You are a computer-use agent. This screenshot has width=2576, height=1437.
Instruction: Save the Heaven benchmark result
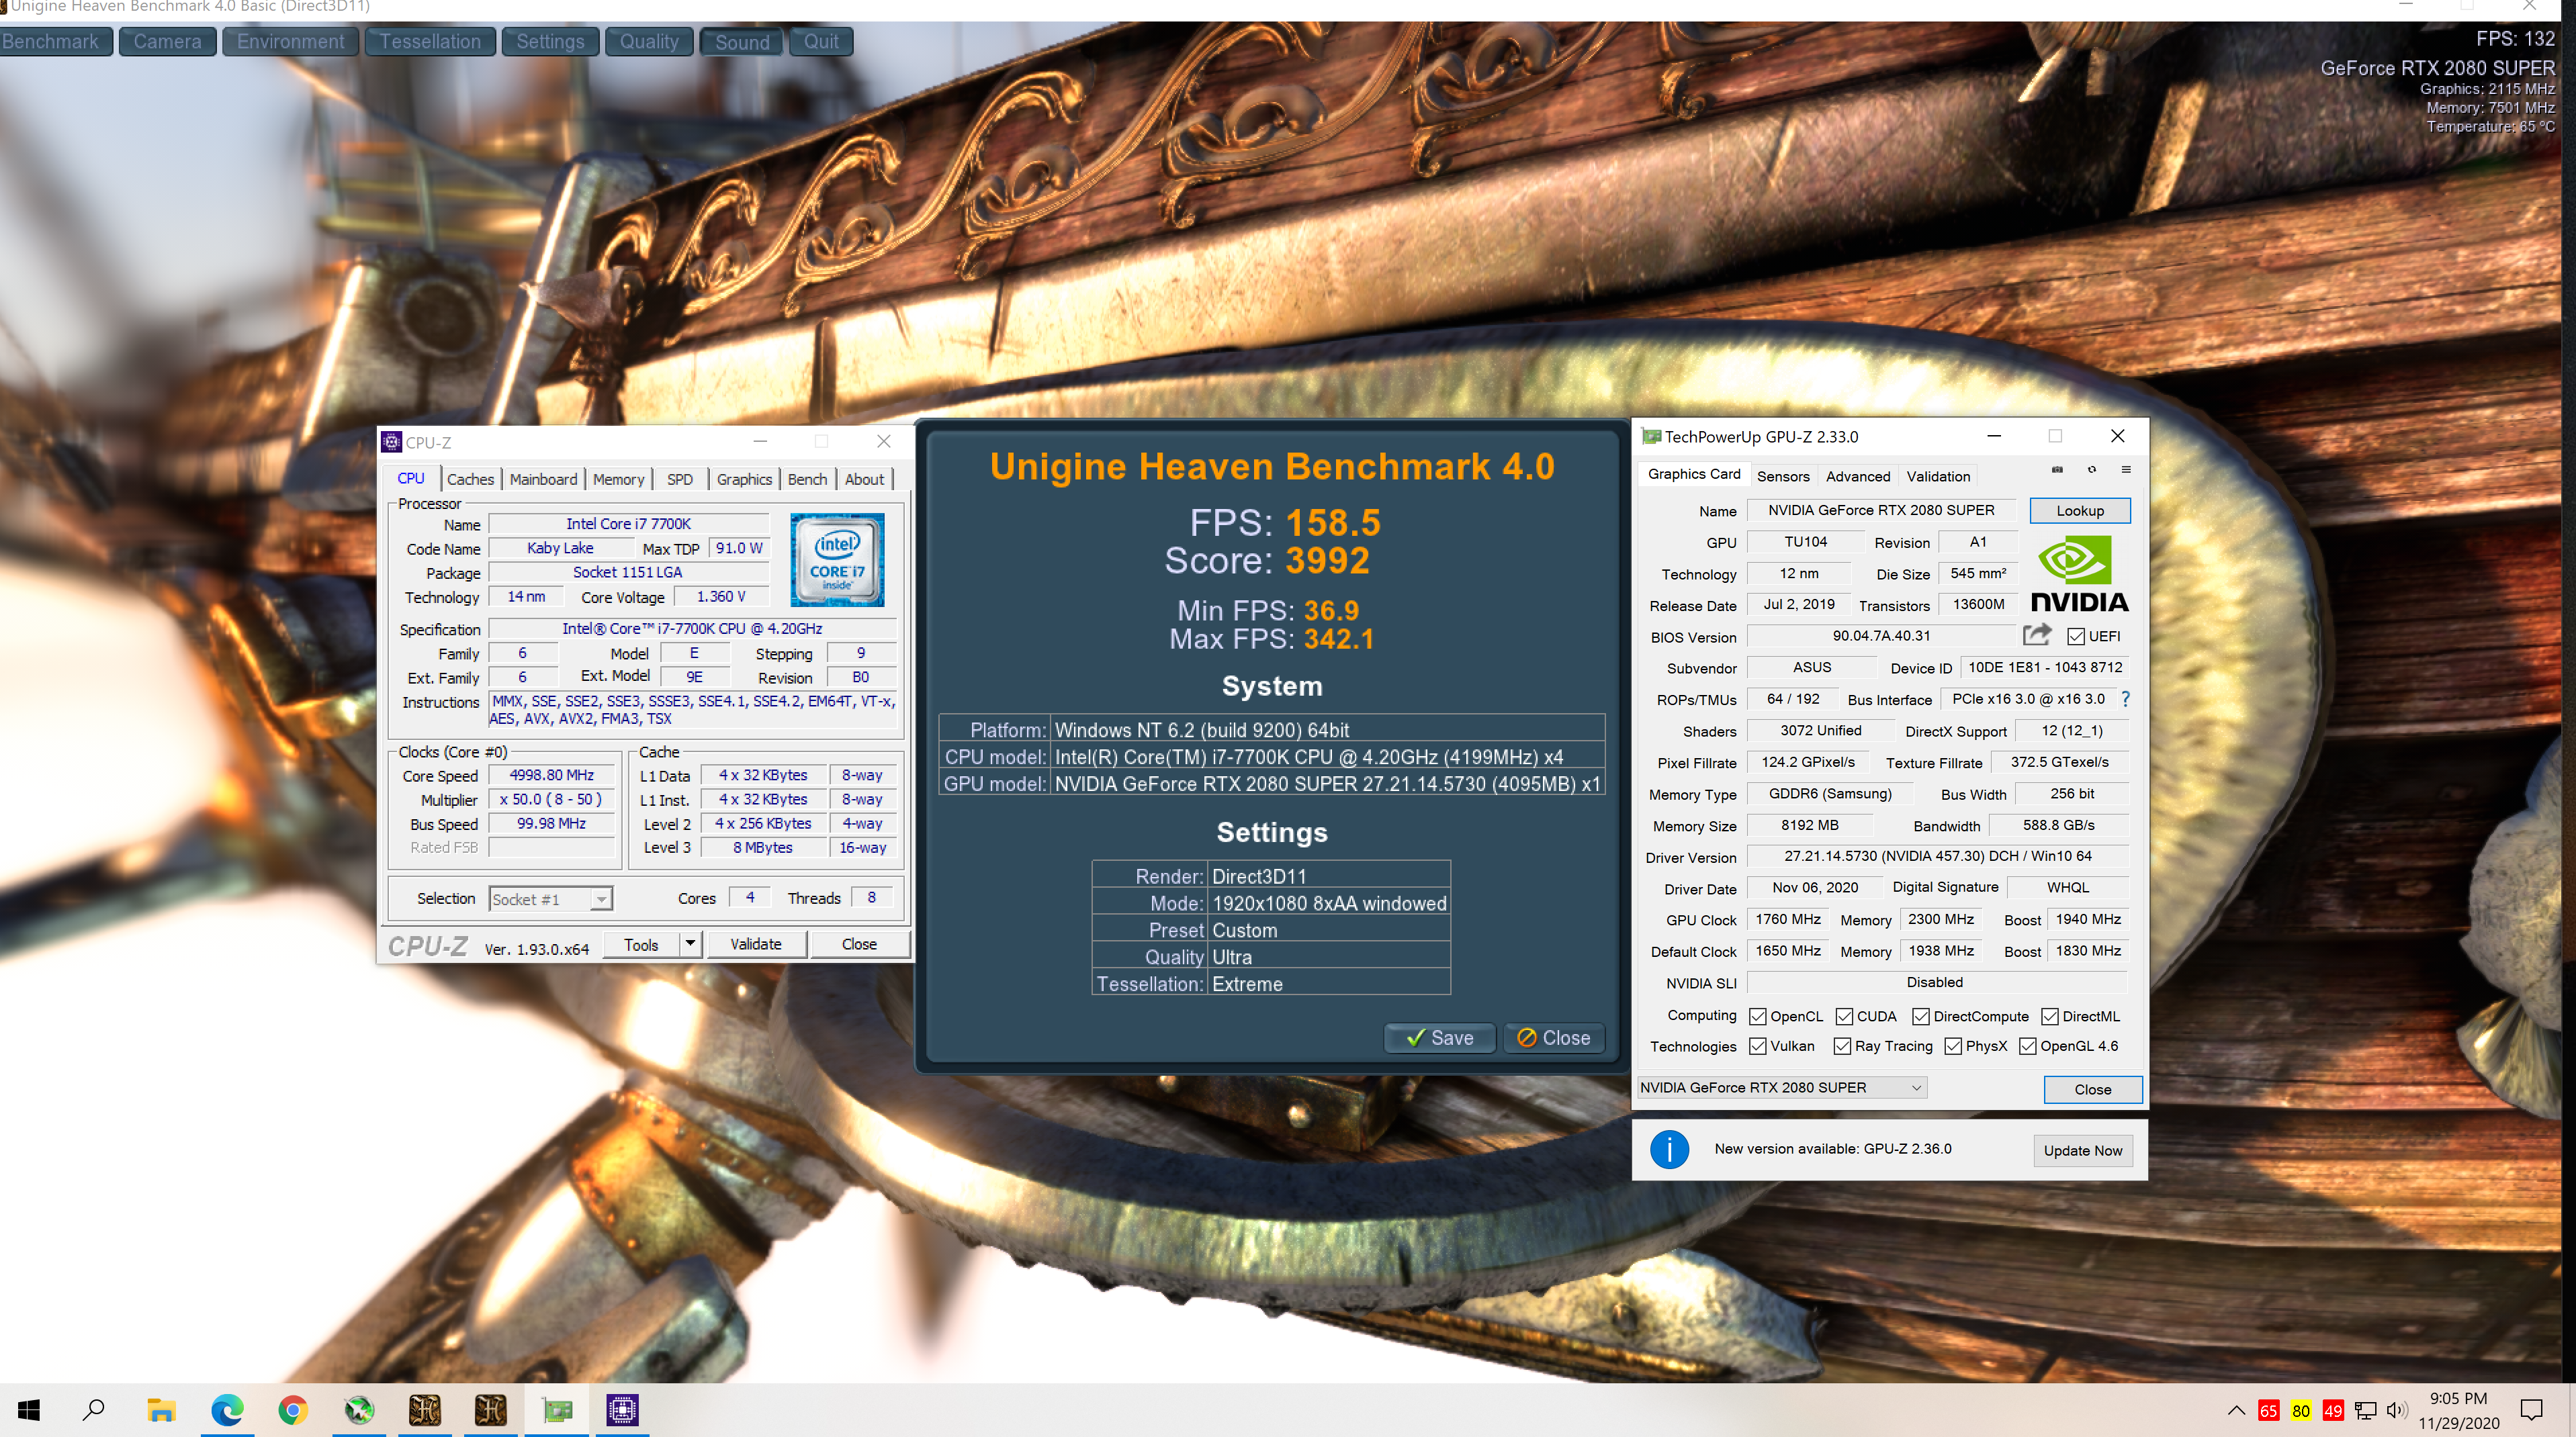1439,1038
